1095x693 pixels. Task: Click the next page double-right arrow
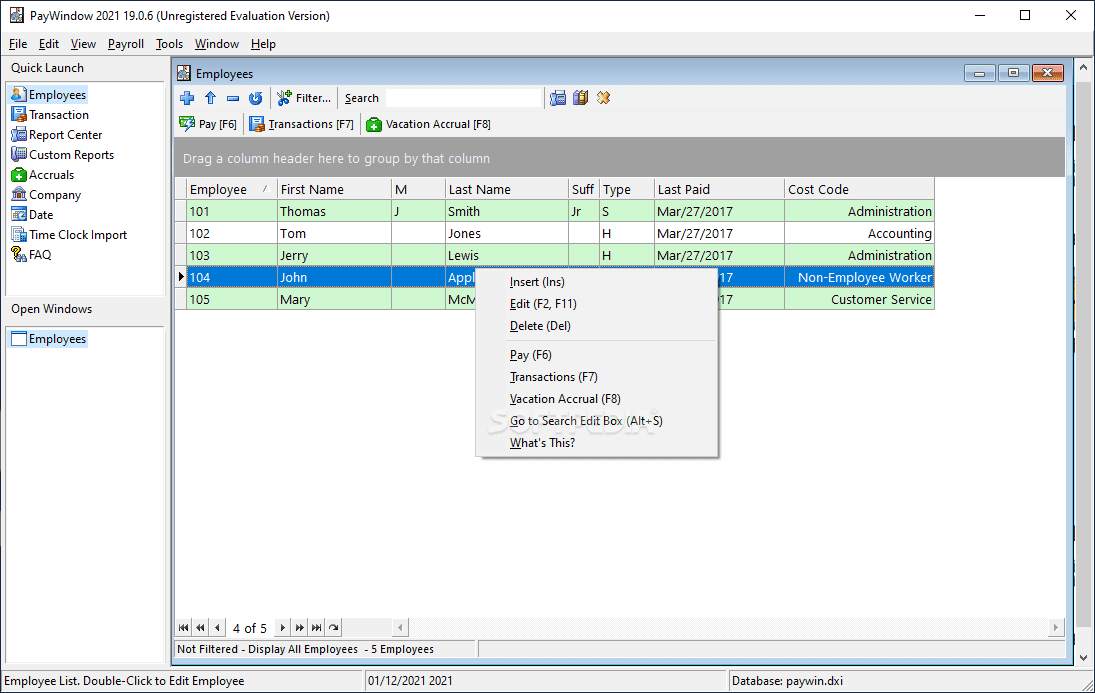pyautogui.click(x=300, y=627)
